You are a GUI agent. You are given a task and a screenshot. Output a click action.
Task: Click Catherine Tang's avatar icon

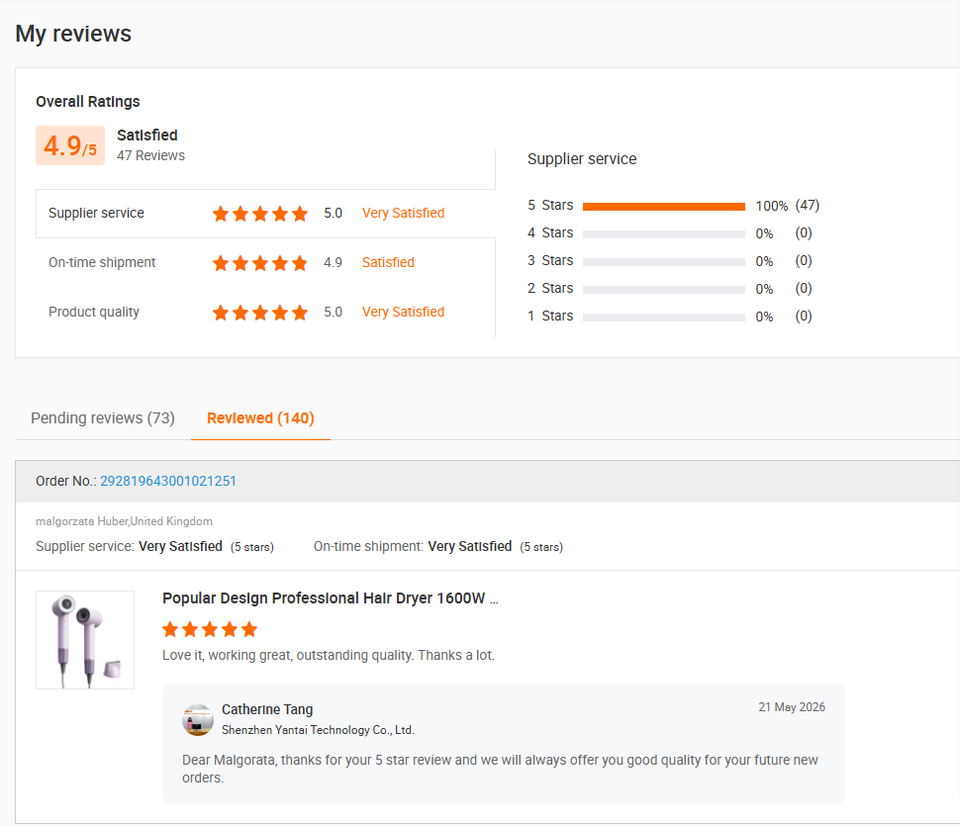[198, 719]
